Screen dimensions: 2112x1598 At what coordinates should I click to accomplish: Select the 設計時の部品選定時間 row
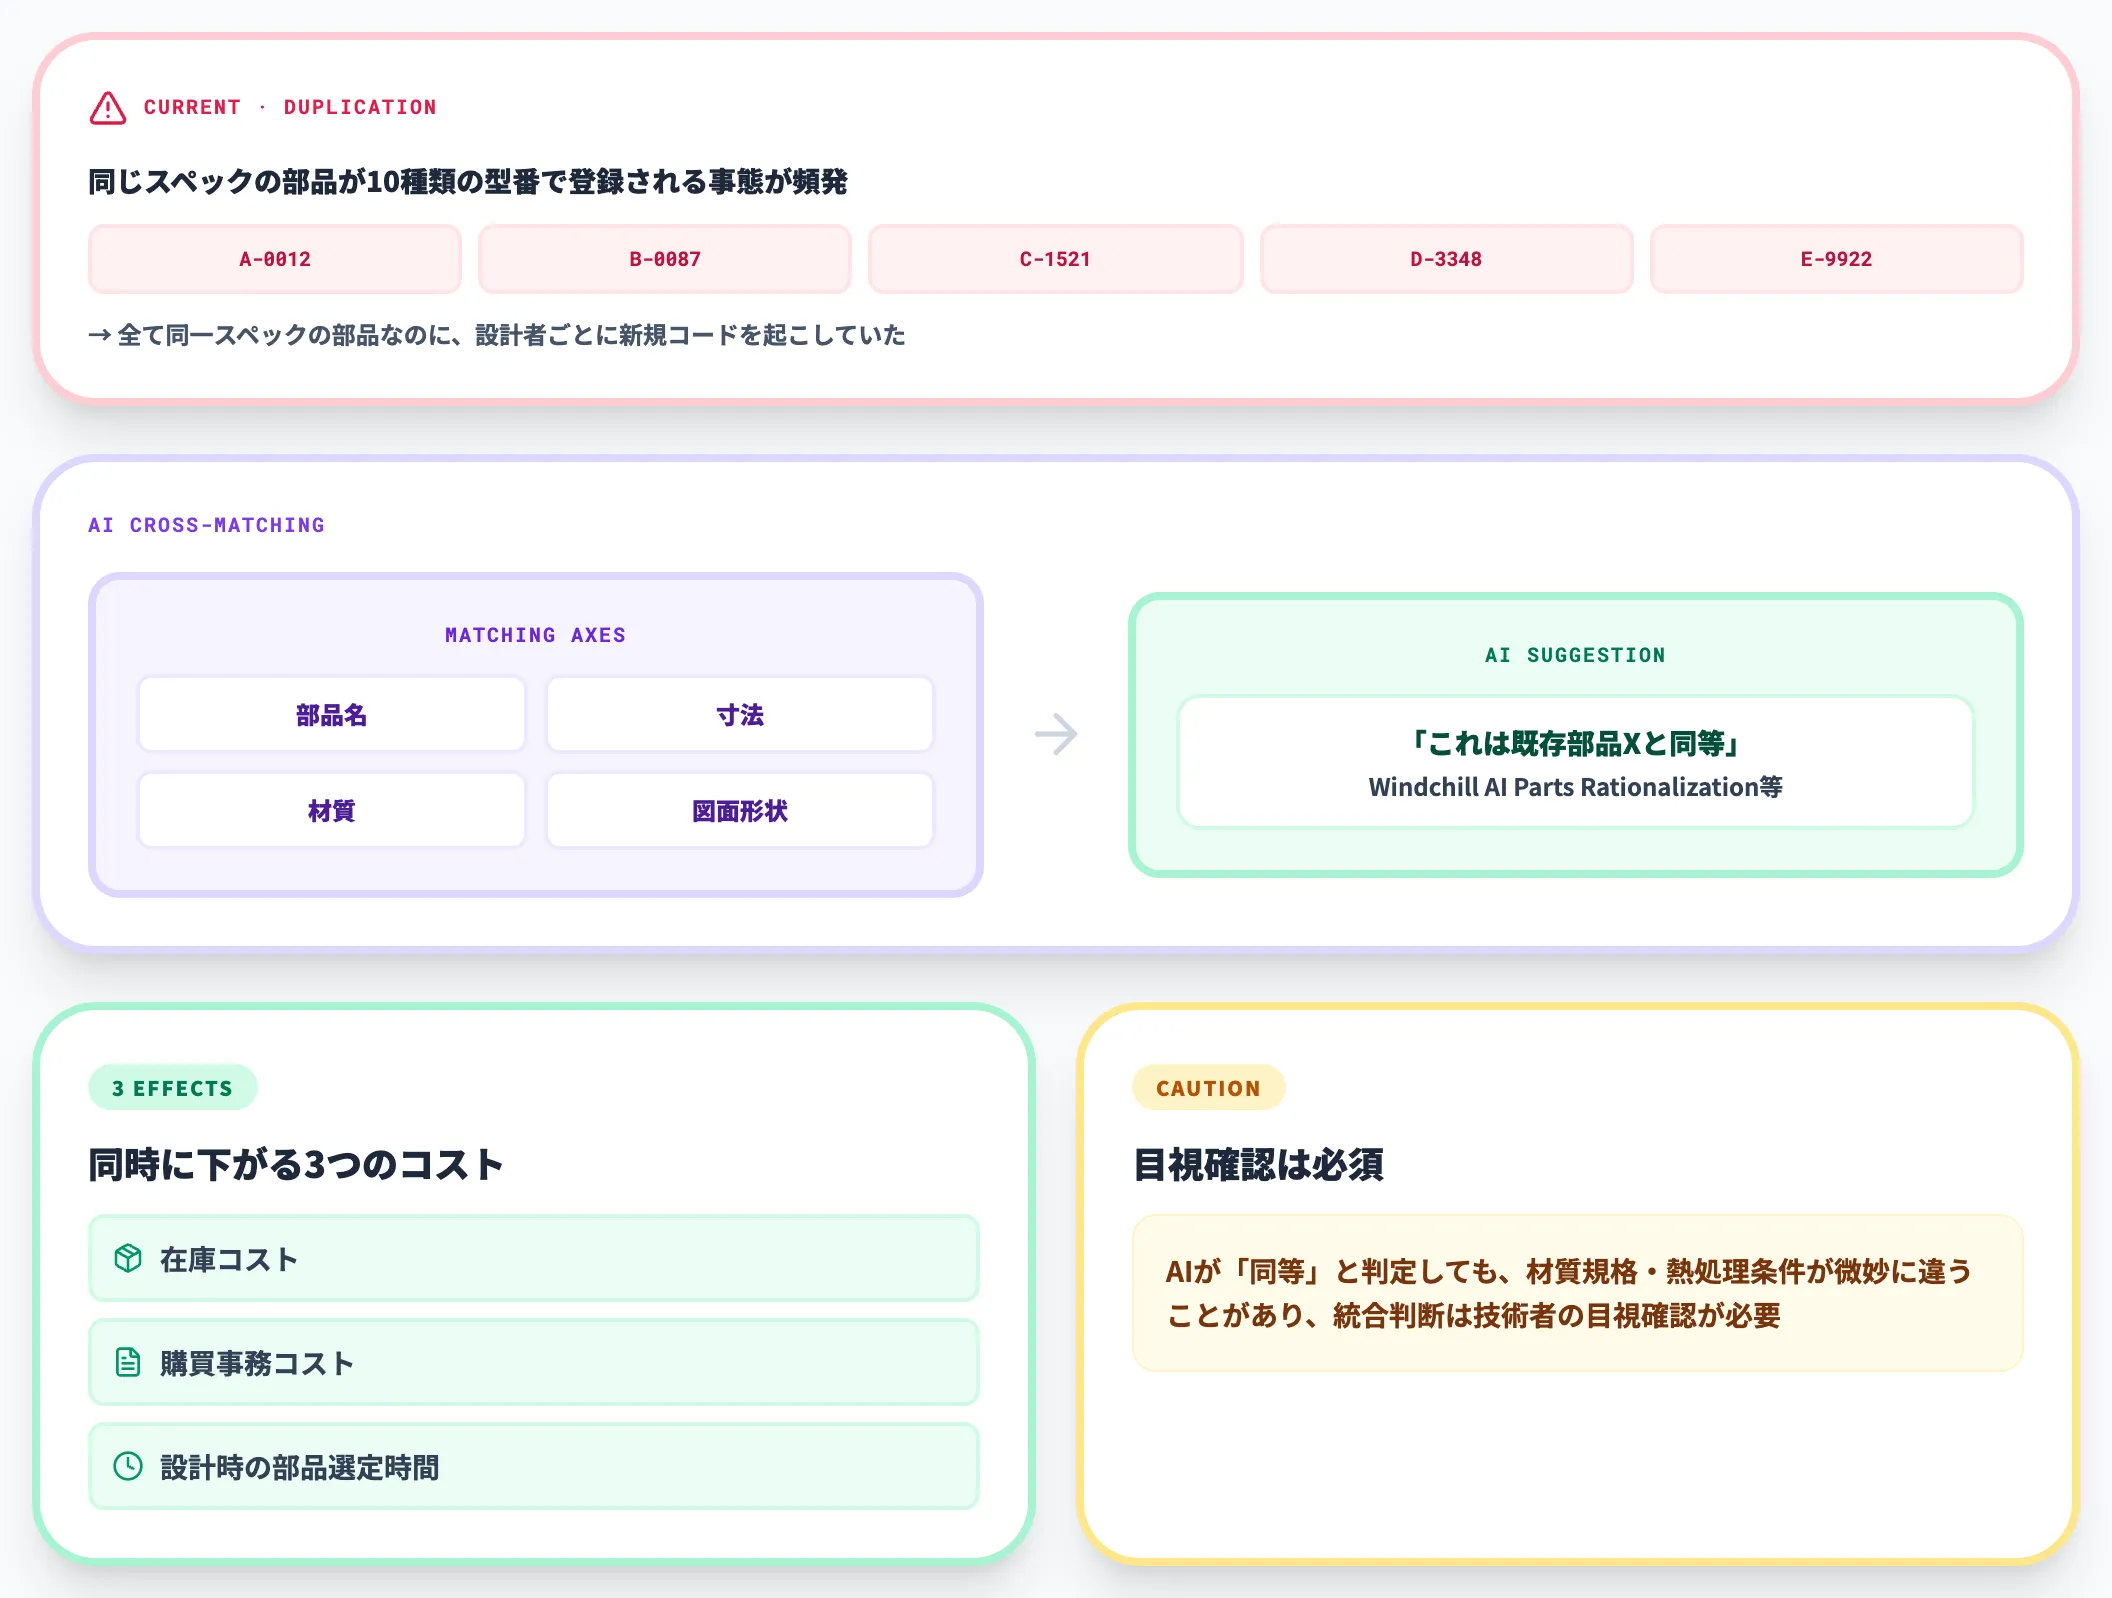tap(534, 1466)
